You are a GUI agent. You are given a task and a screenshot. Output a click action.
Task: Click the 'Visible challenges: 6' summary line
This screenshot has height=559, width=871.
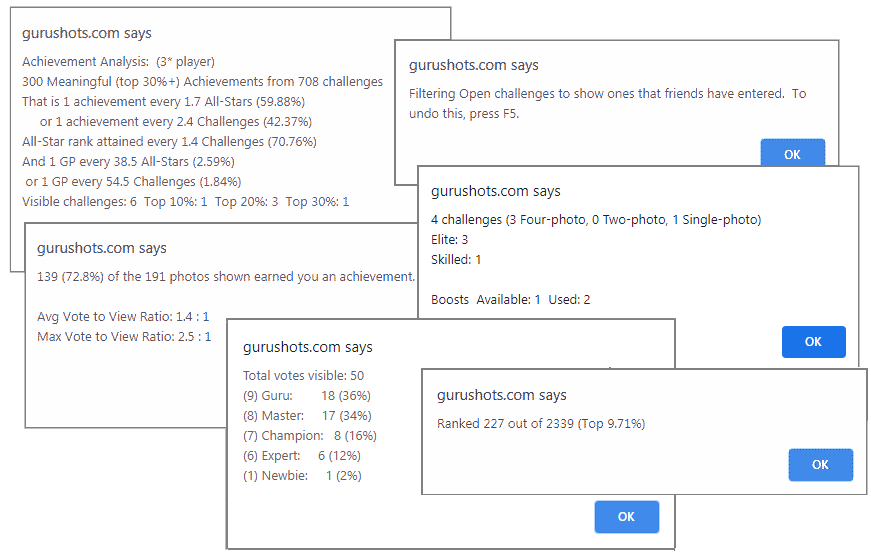click(x=186, y=202)
